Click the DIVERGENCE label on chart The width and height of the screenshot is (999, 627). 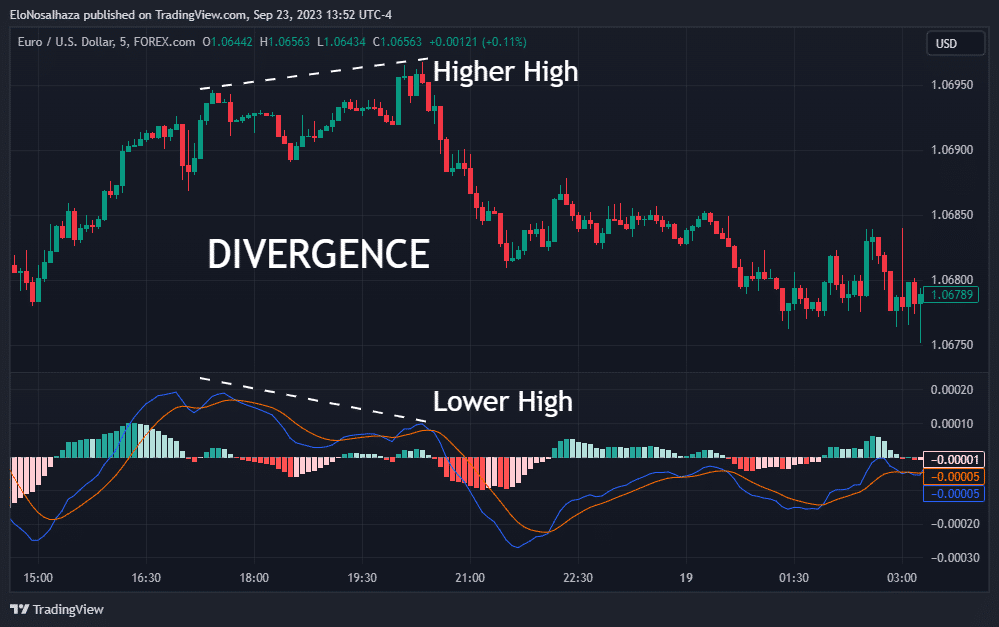tap(319, 254)
